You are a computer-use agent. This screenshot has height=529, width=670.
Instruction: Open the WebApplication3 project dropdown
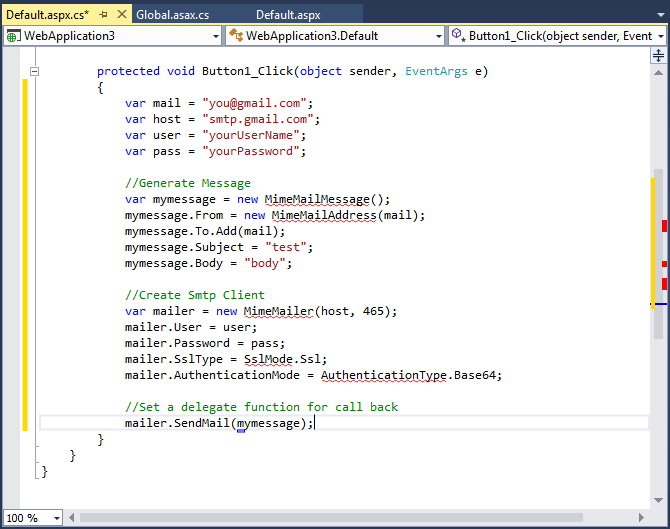tap(216, 36)
